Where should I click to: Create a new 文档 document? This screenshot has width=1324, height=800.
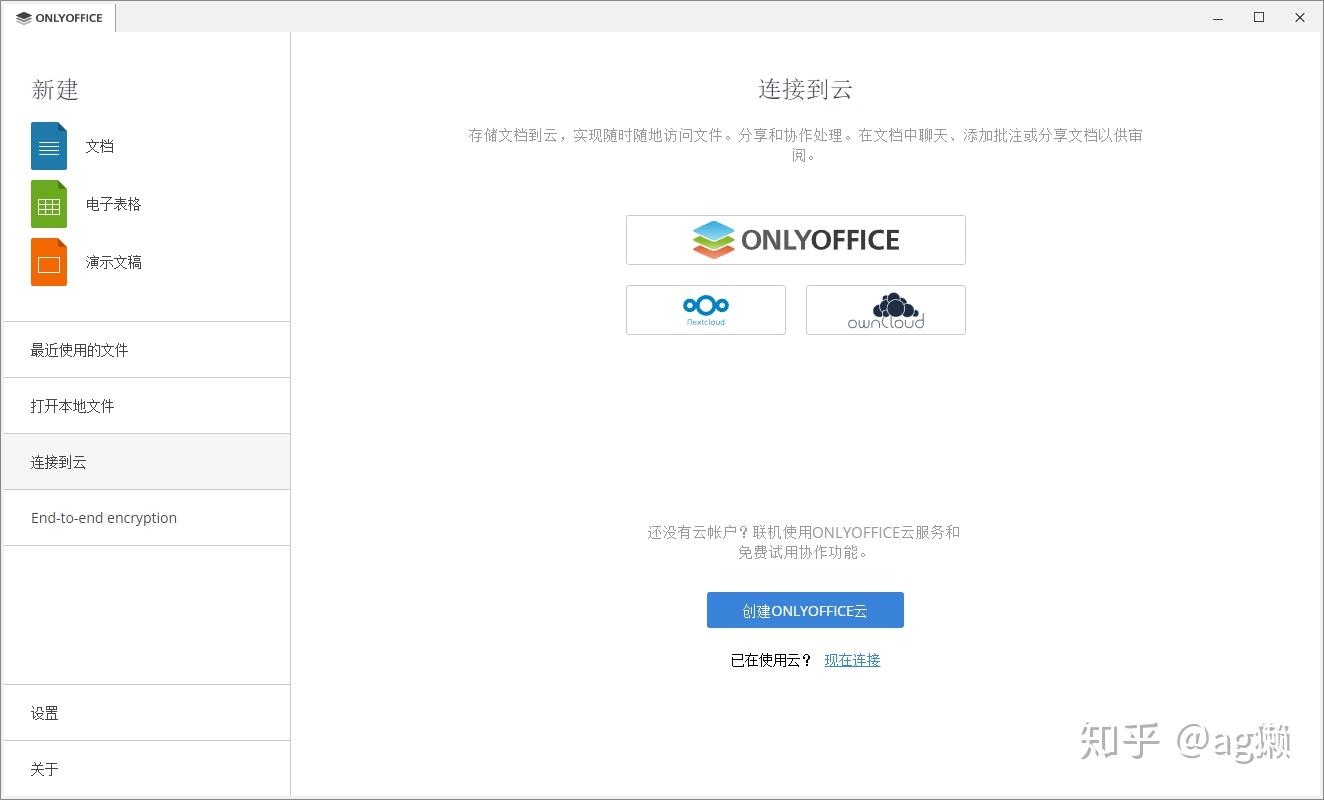[x=99, y=146]
